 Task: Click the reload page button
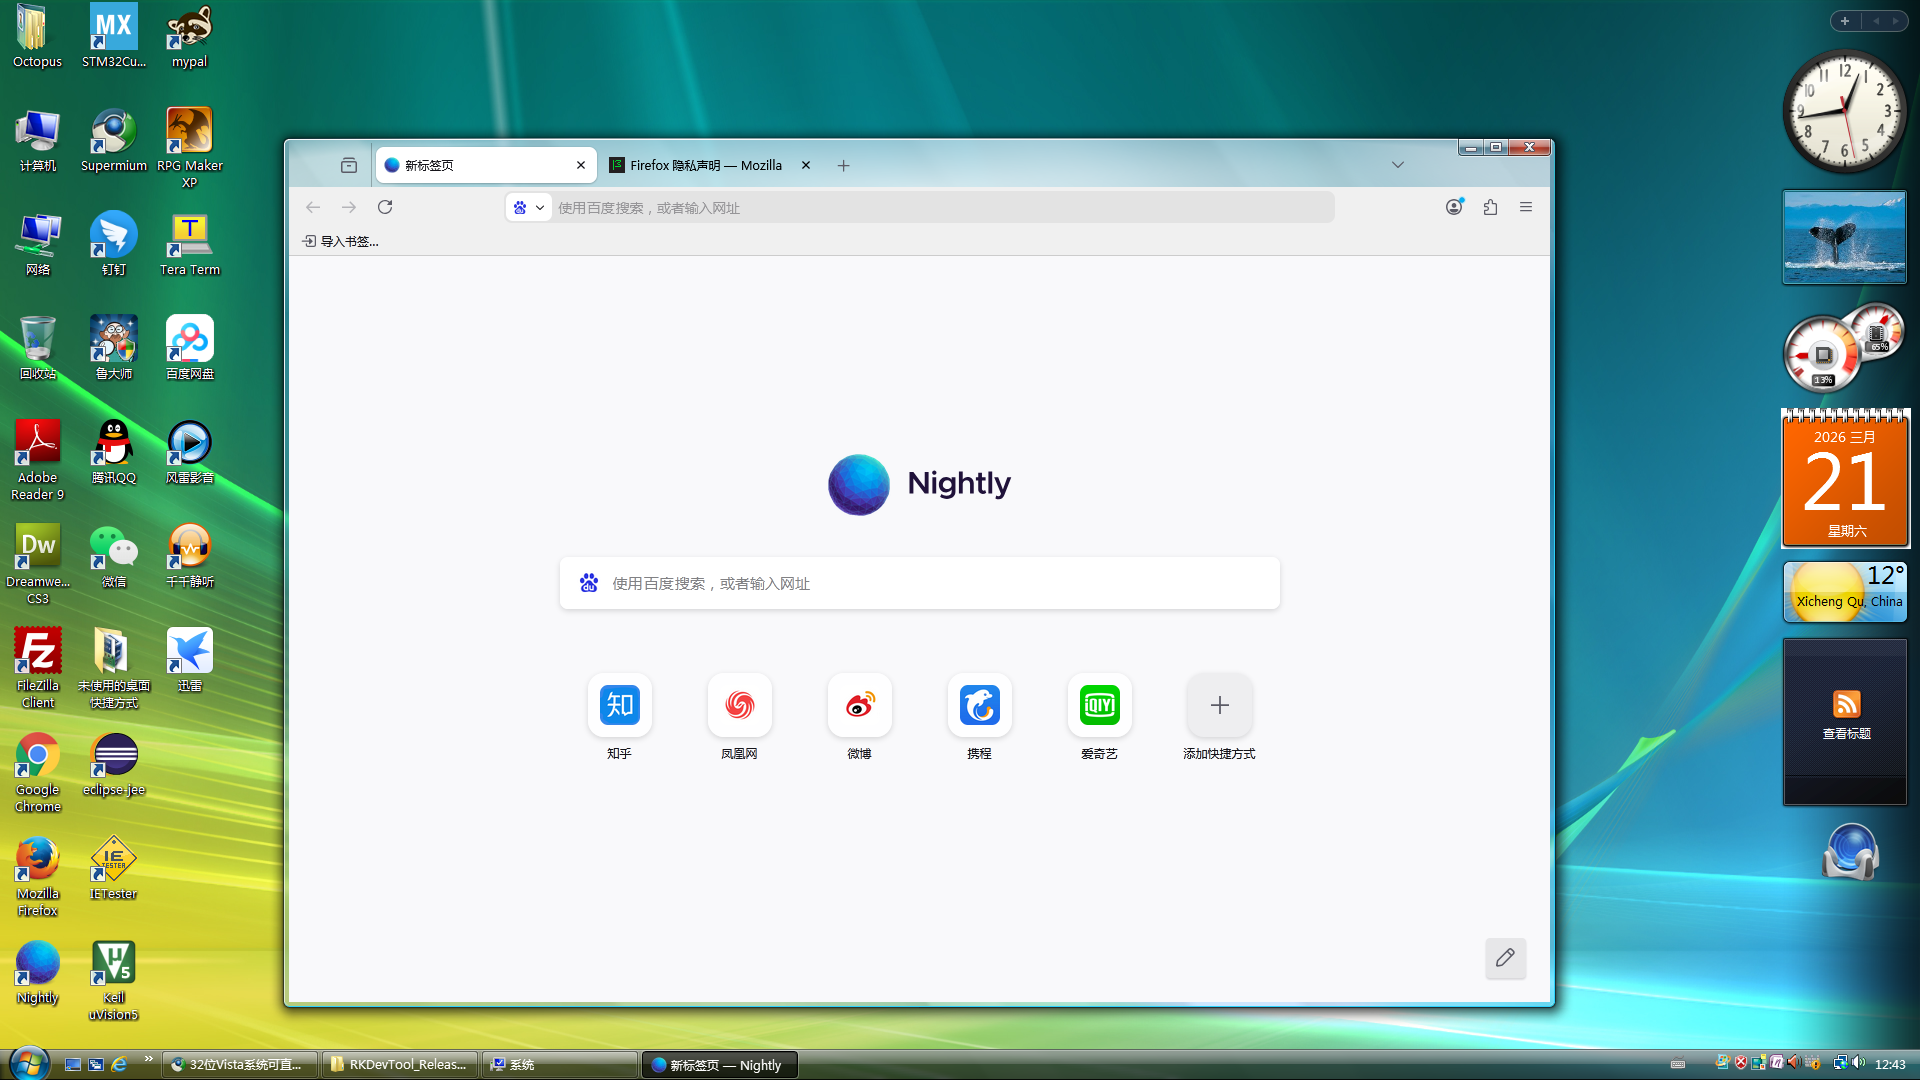click(385, 207)
